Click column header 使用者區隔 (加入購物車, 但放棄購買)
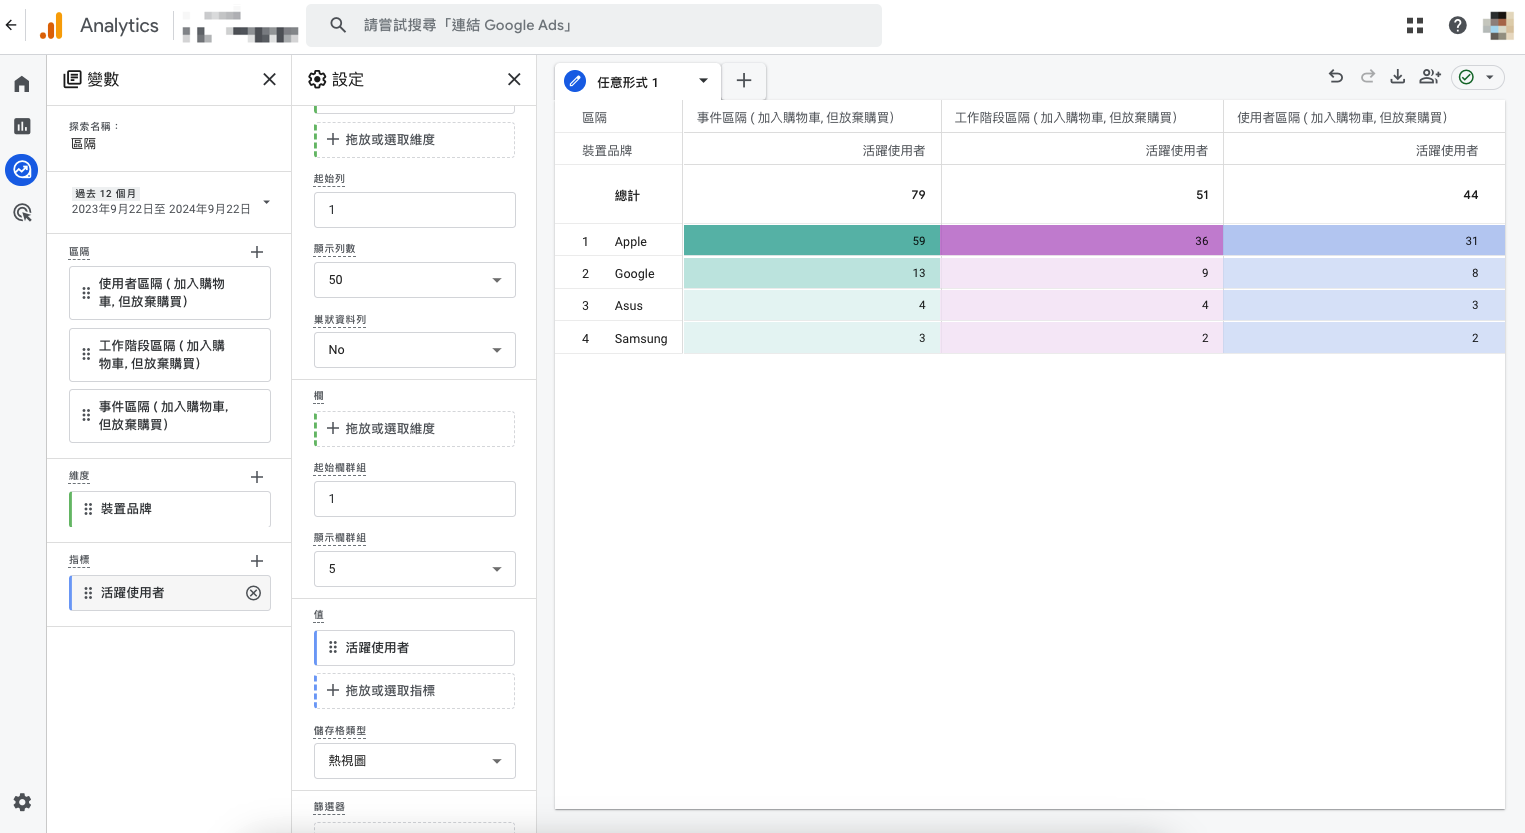This screenshot has width=1525, height=833. 1342,118
